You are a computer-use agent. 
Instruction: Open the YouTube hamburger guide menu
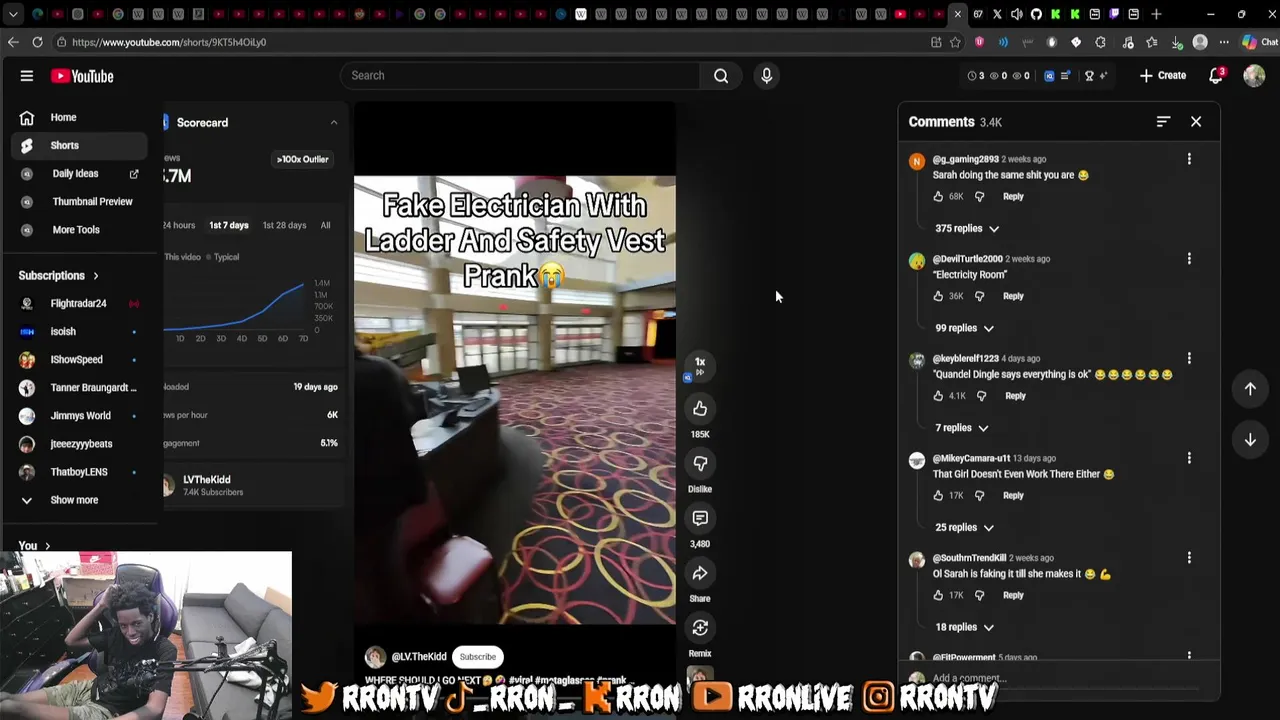[27, 76]
